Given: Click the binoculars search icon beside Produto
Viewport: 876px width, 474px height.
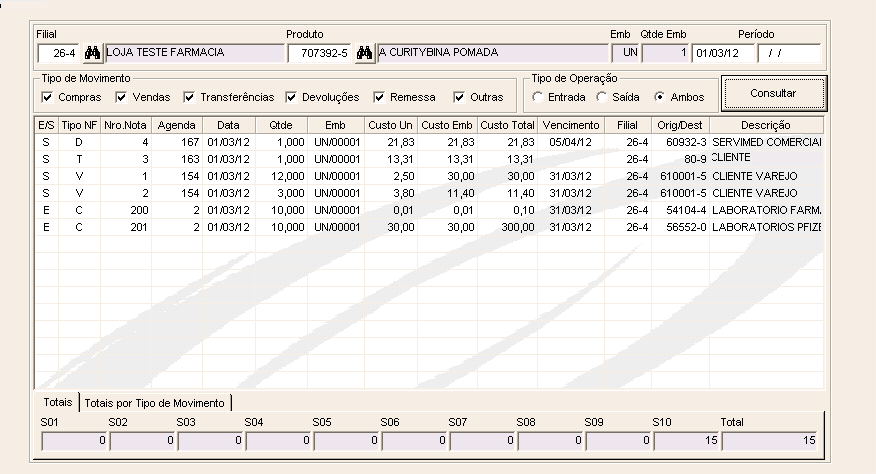Looking at the screenshot, I should [x=364, y=53].
